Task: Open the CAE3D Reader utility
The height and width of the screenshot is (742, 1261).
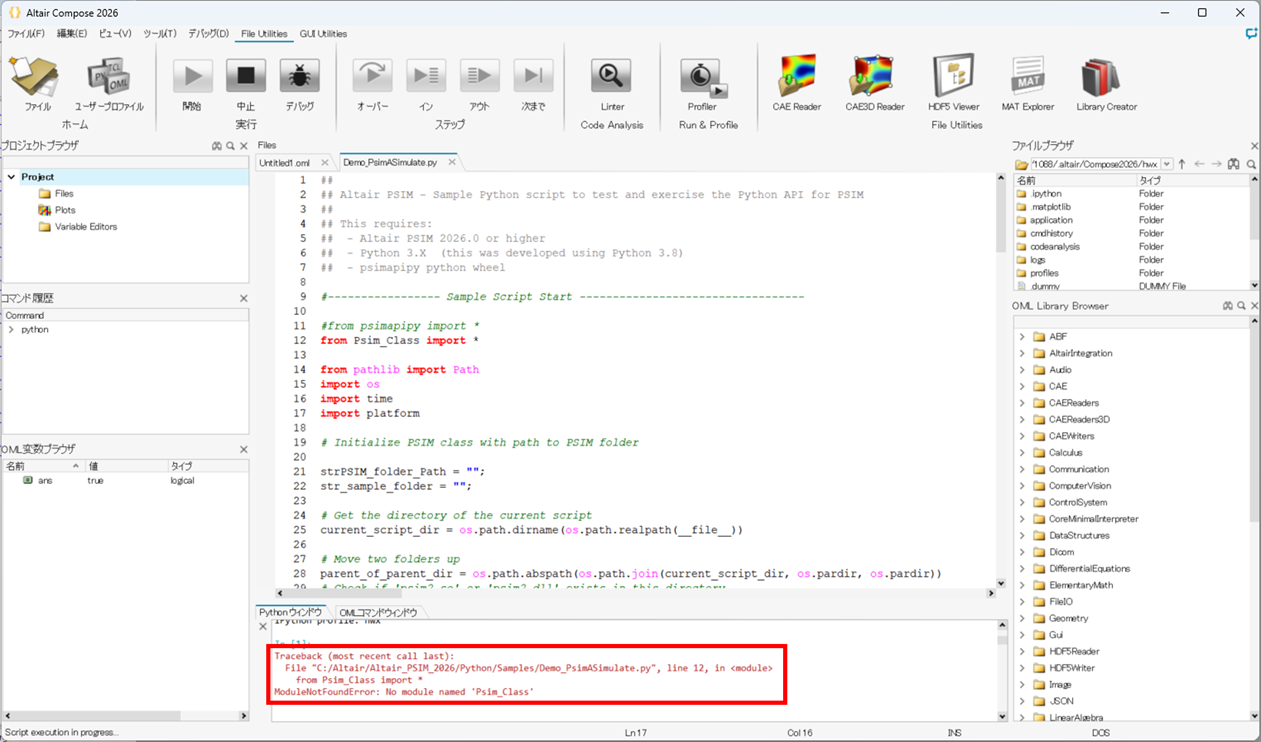Action: [x=874, y=78]
